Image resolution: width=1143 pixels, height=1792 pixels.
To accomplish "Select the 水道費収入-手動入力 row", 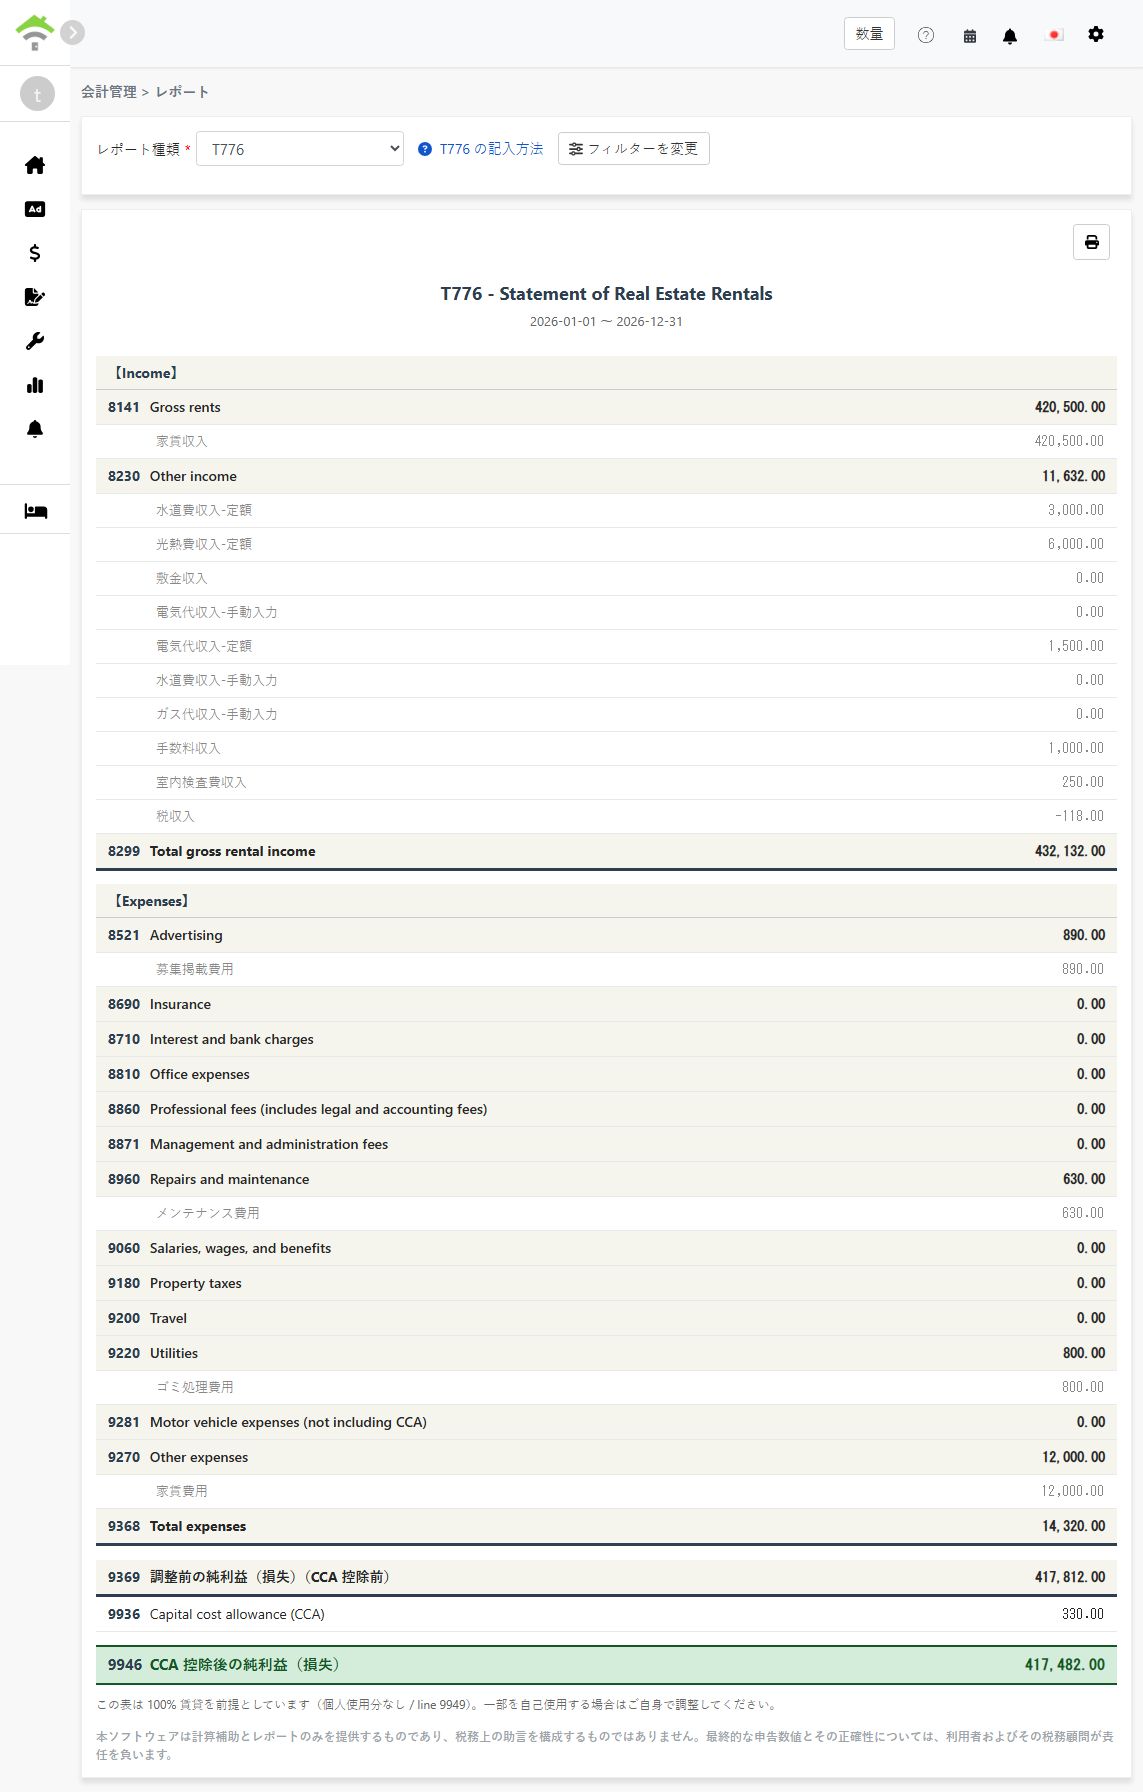I will 606,680.
